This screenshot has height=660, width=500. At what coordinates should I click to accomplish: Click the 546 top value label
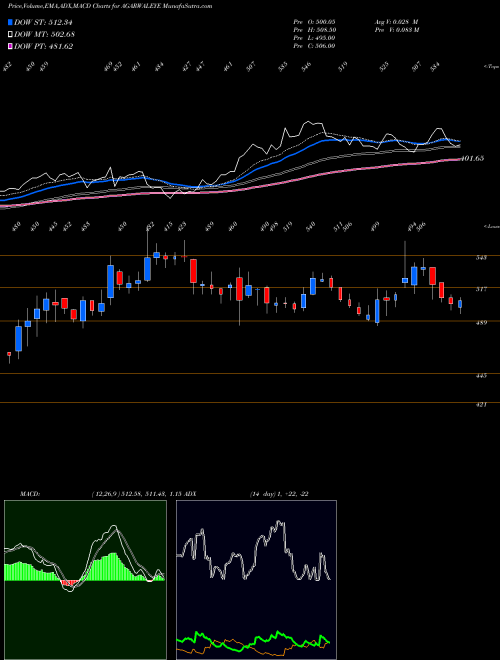(x=306, y=66)
